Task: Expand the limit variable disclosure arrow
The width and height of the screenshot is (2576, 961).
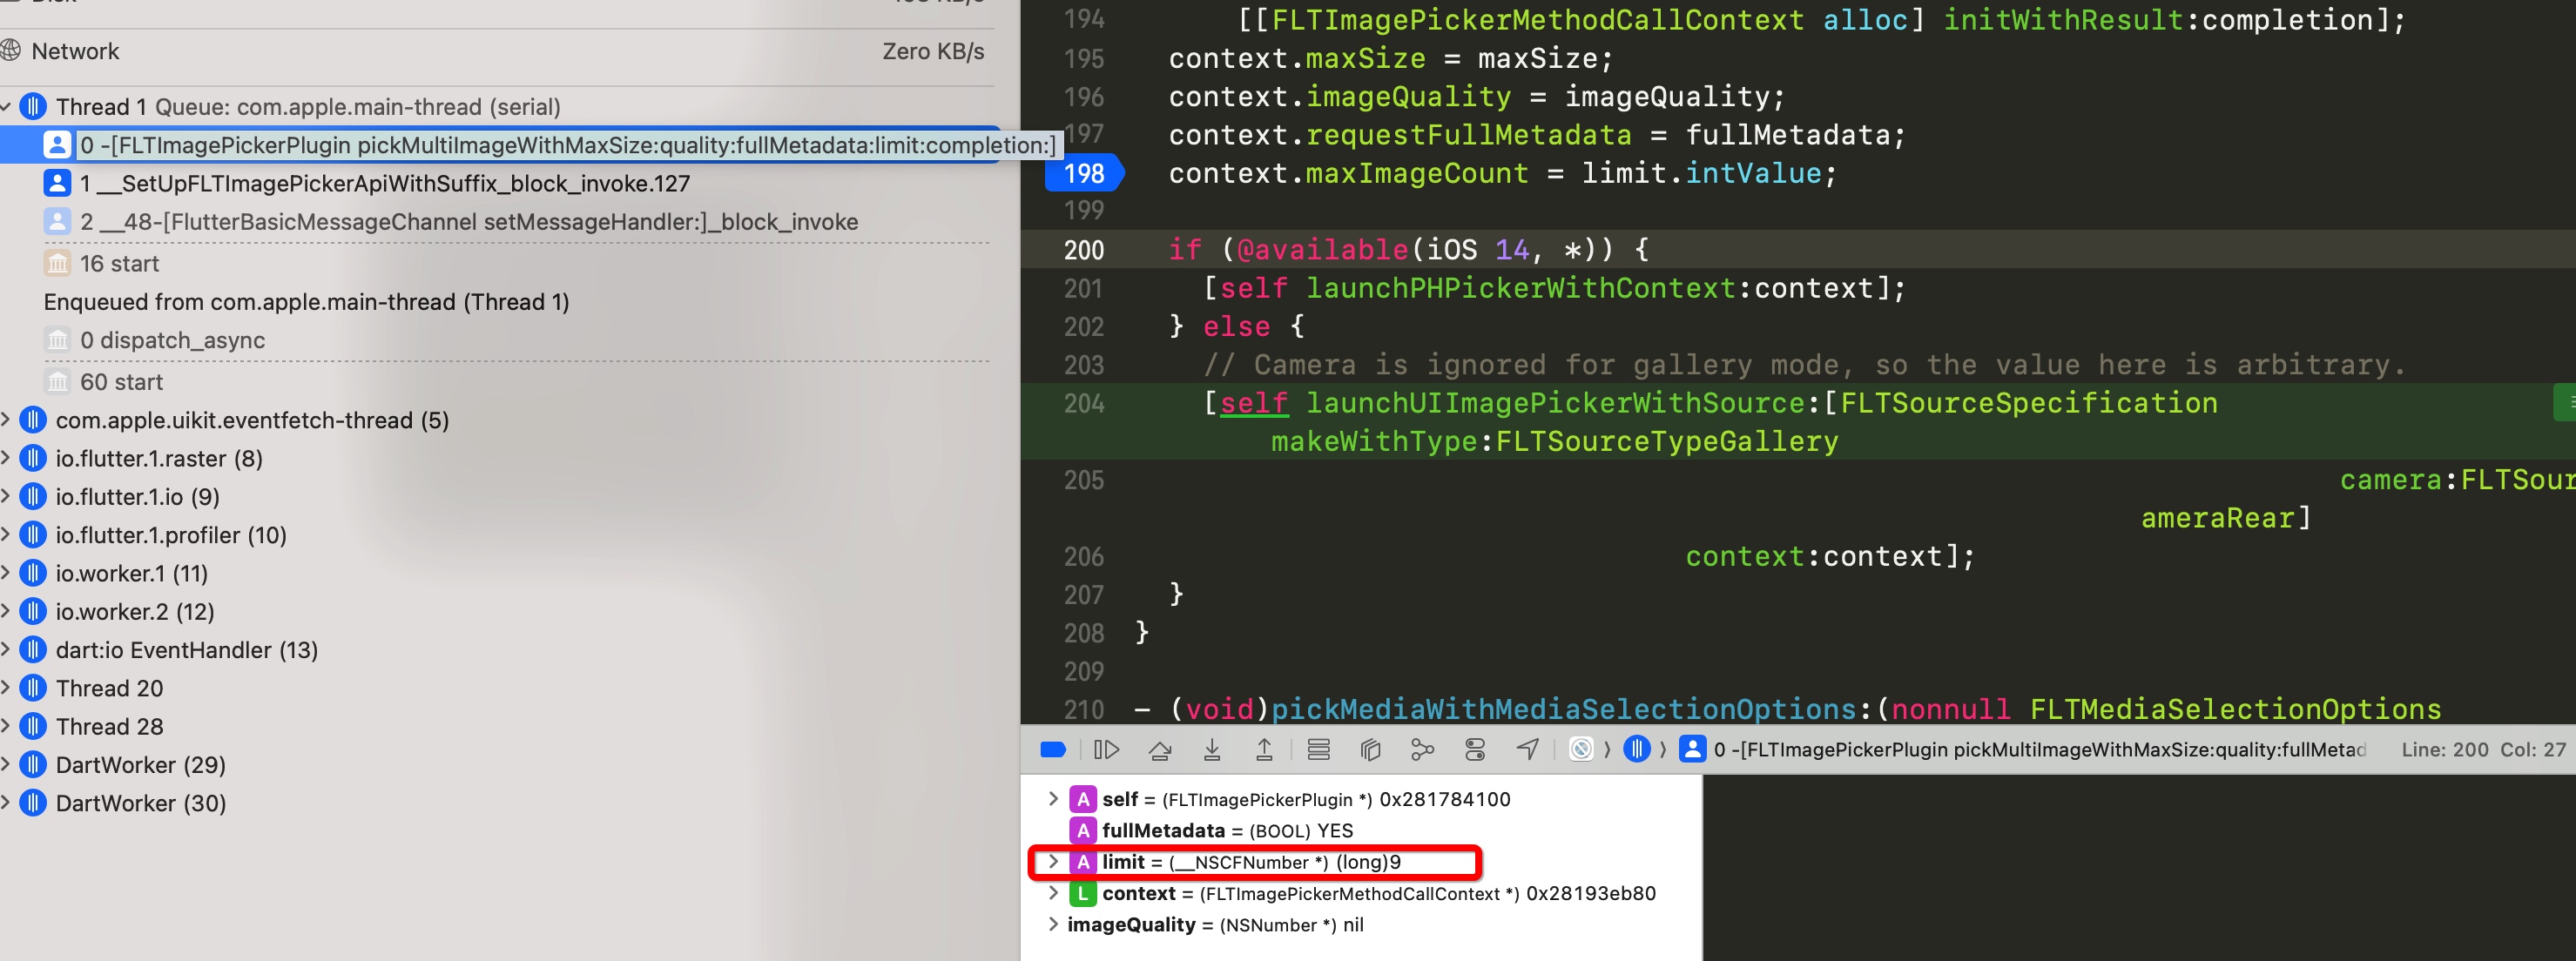Action: 1052,861
